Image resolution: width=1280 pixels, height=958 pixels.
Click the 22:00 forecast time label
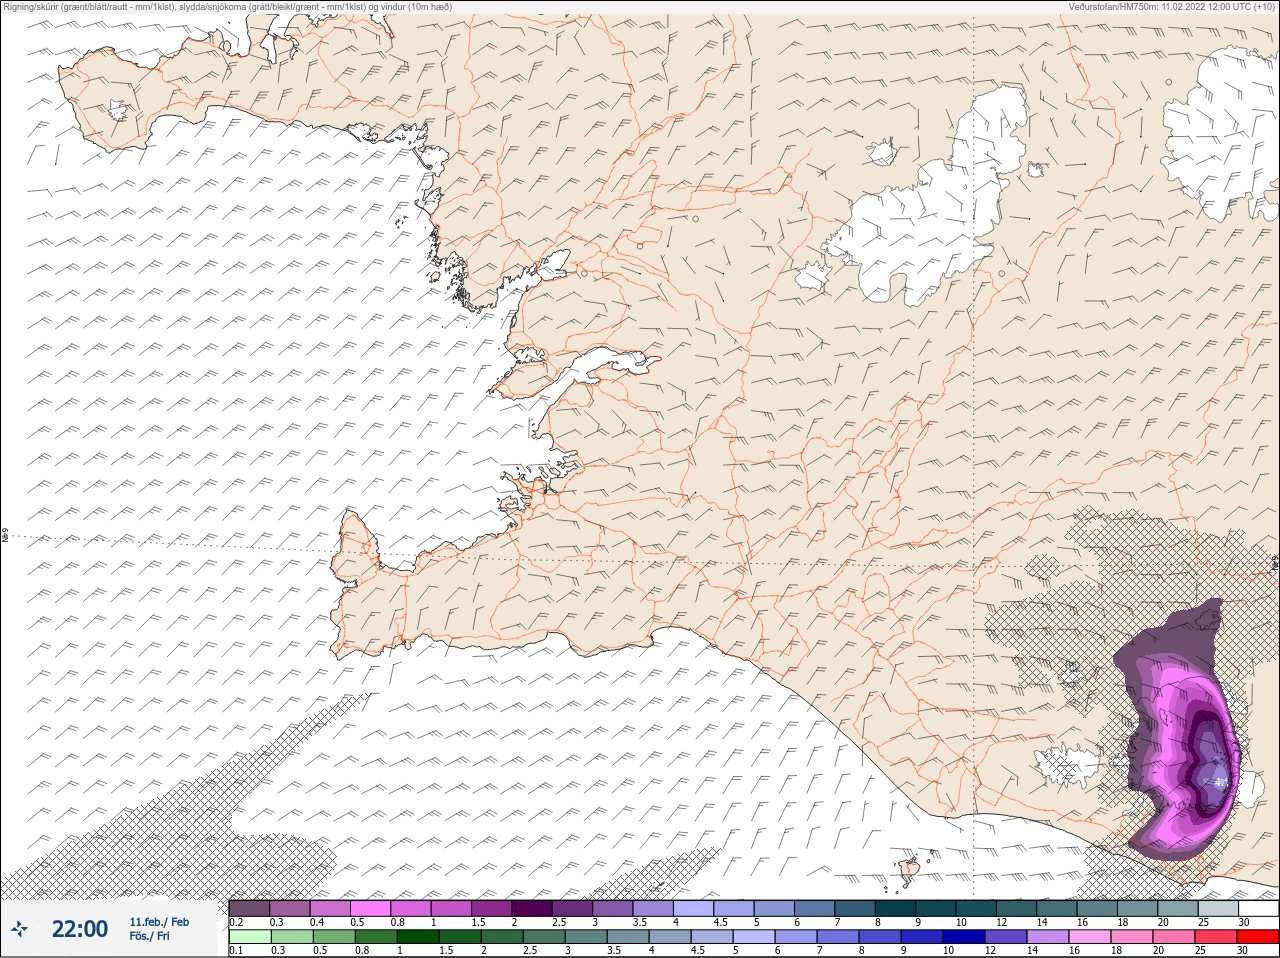[80, 929]
